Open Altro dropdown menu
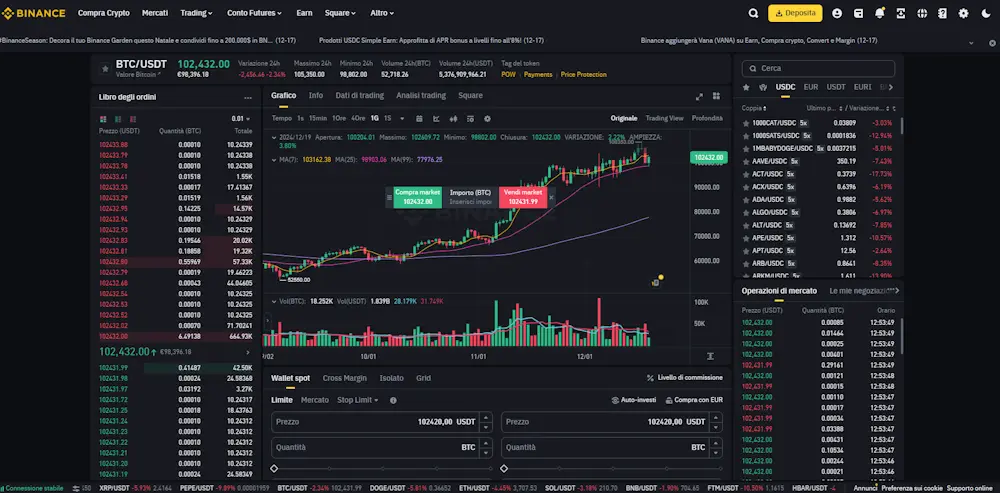 (382, 13)
